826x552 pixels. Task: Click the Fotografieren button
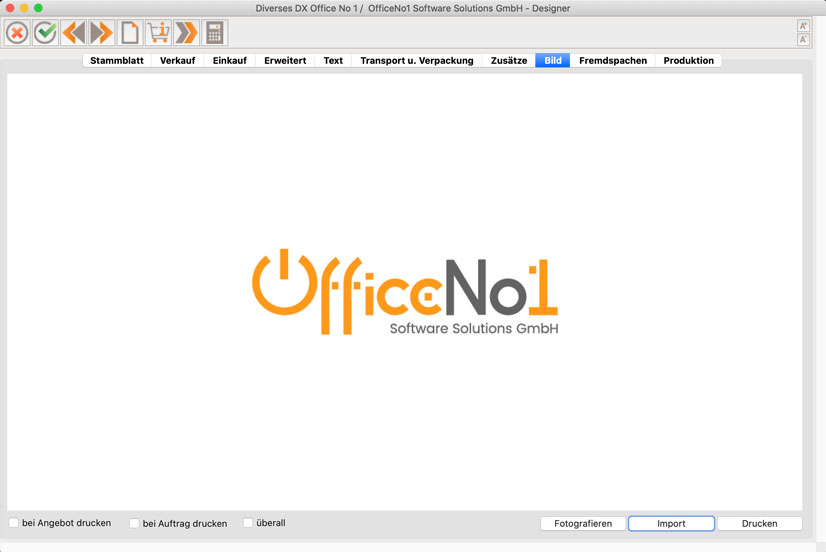(x=583, y=524)
